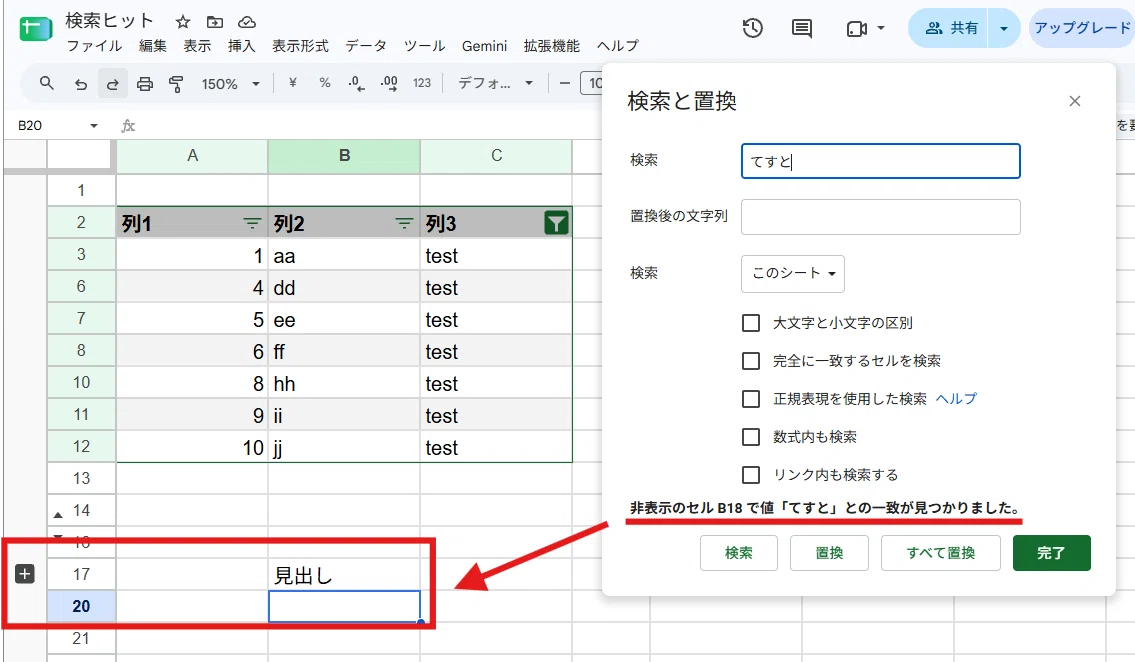Click the ヘルプ link for regex search
Screen dimensions: 1135x662
[x=956, y=399]
